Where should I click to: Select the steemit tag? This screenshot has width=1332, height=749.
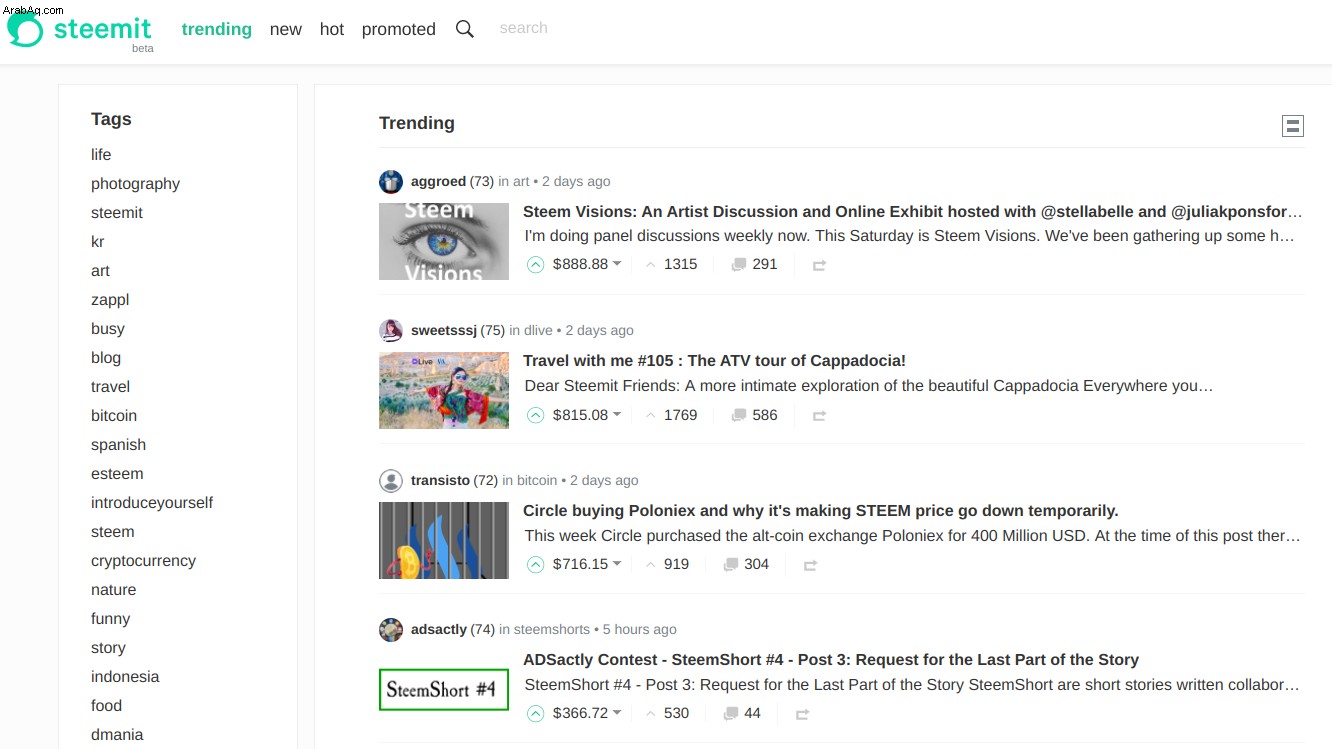[x=117, y=213]
